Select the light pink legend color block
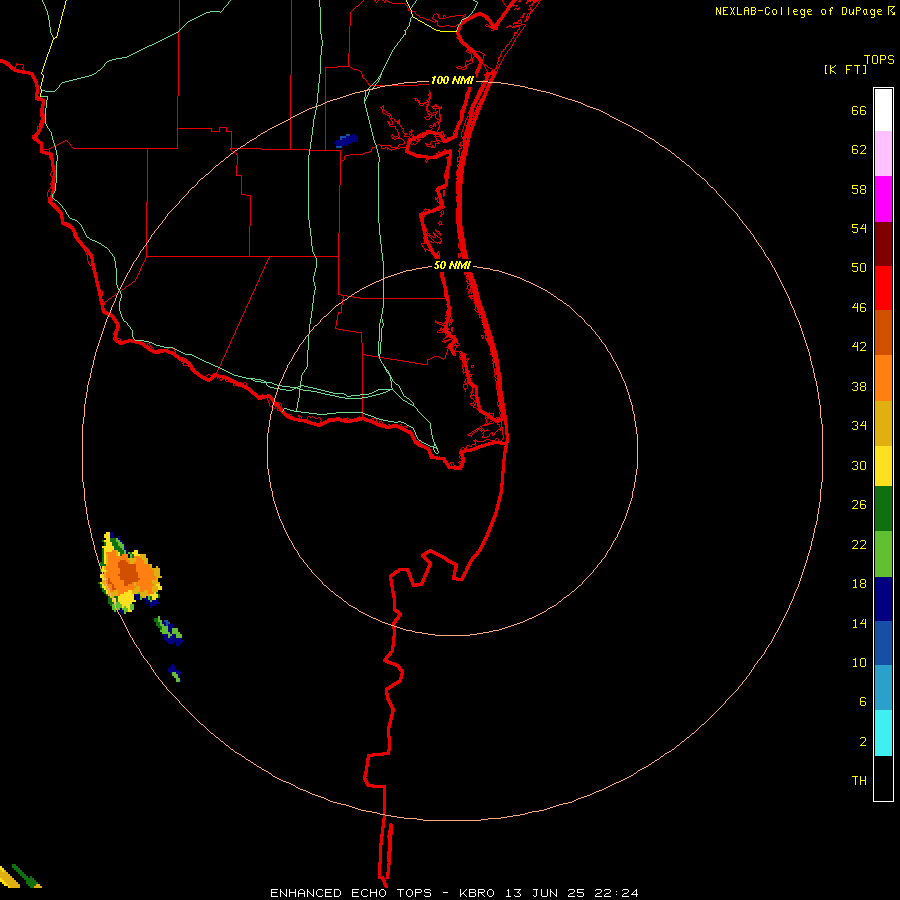The height and width of the screenshot is (900, 900). [x=883, y=153]
